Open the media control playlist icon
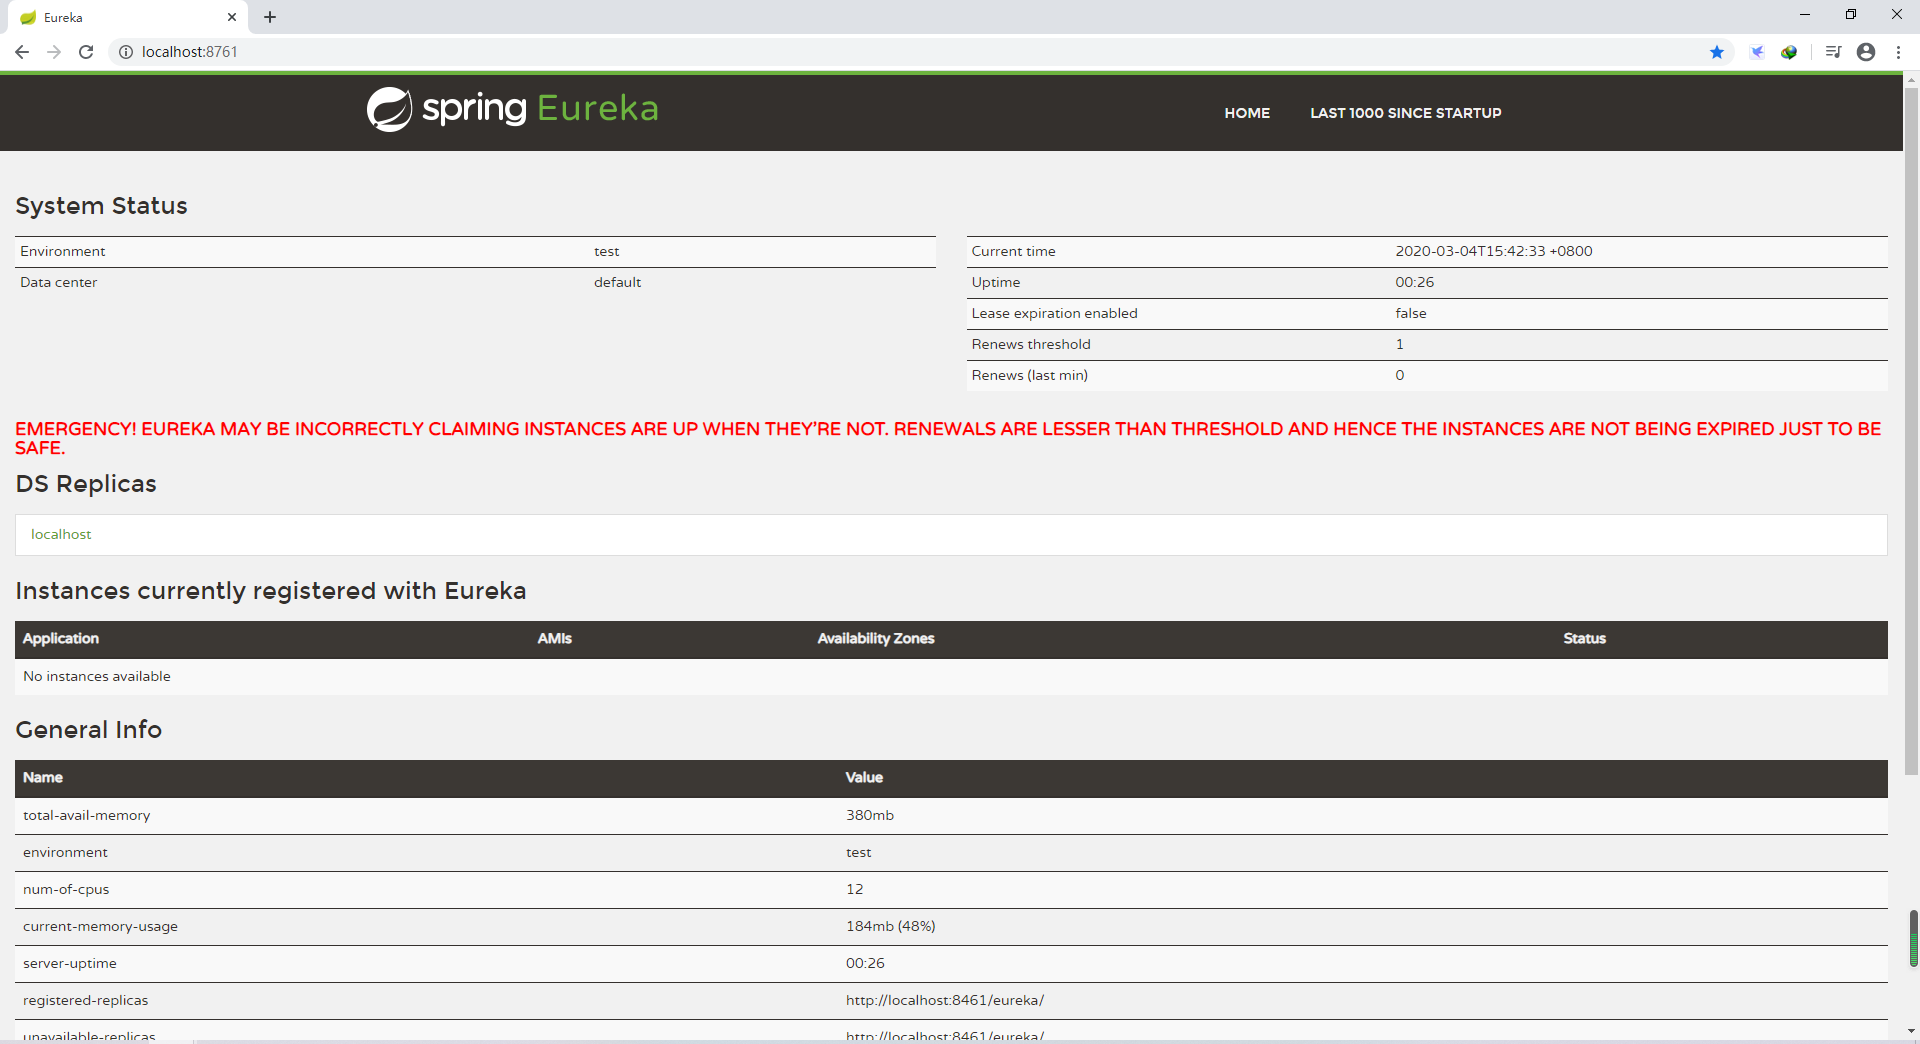The height and width of the screenshot is (1044, 1920). coord(1833,52)
